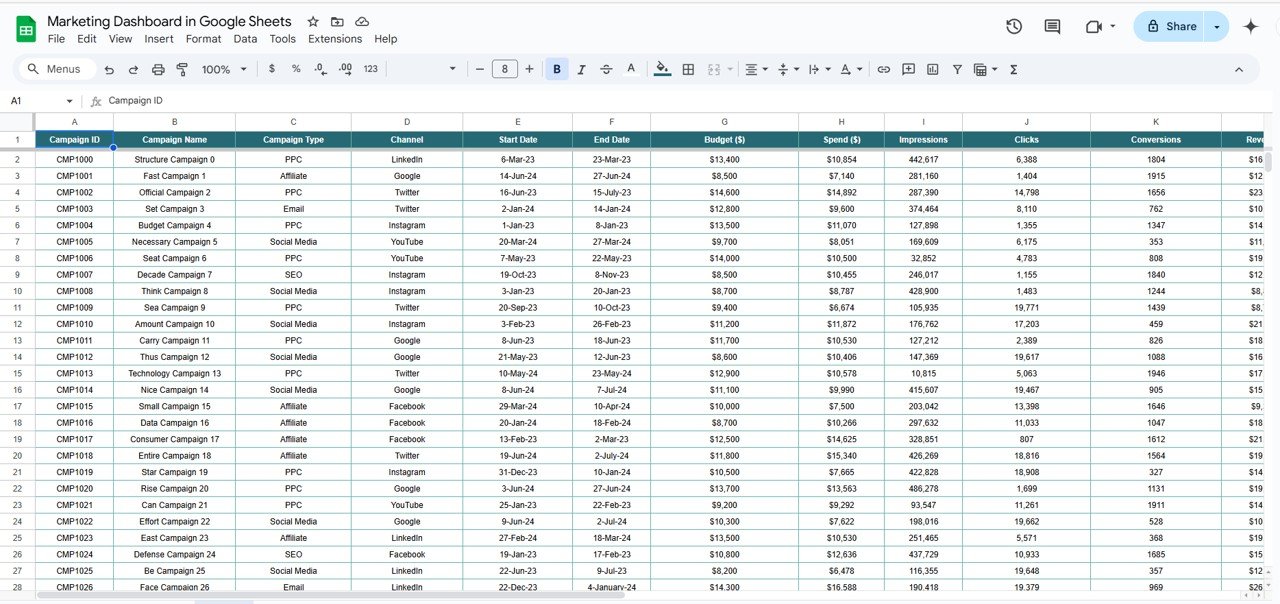Image resolution: width=1280 pixels, height=604 pixels.
Task: Insert a link
Action: pyautogui.click(x=883, y=69)
